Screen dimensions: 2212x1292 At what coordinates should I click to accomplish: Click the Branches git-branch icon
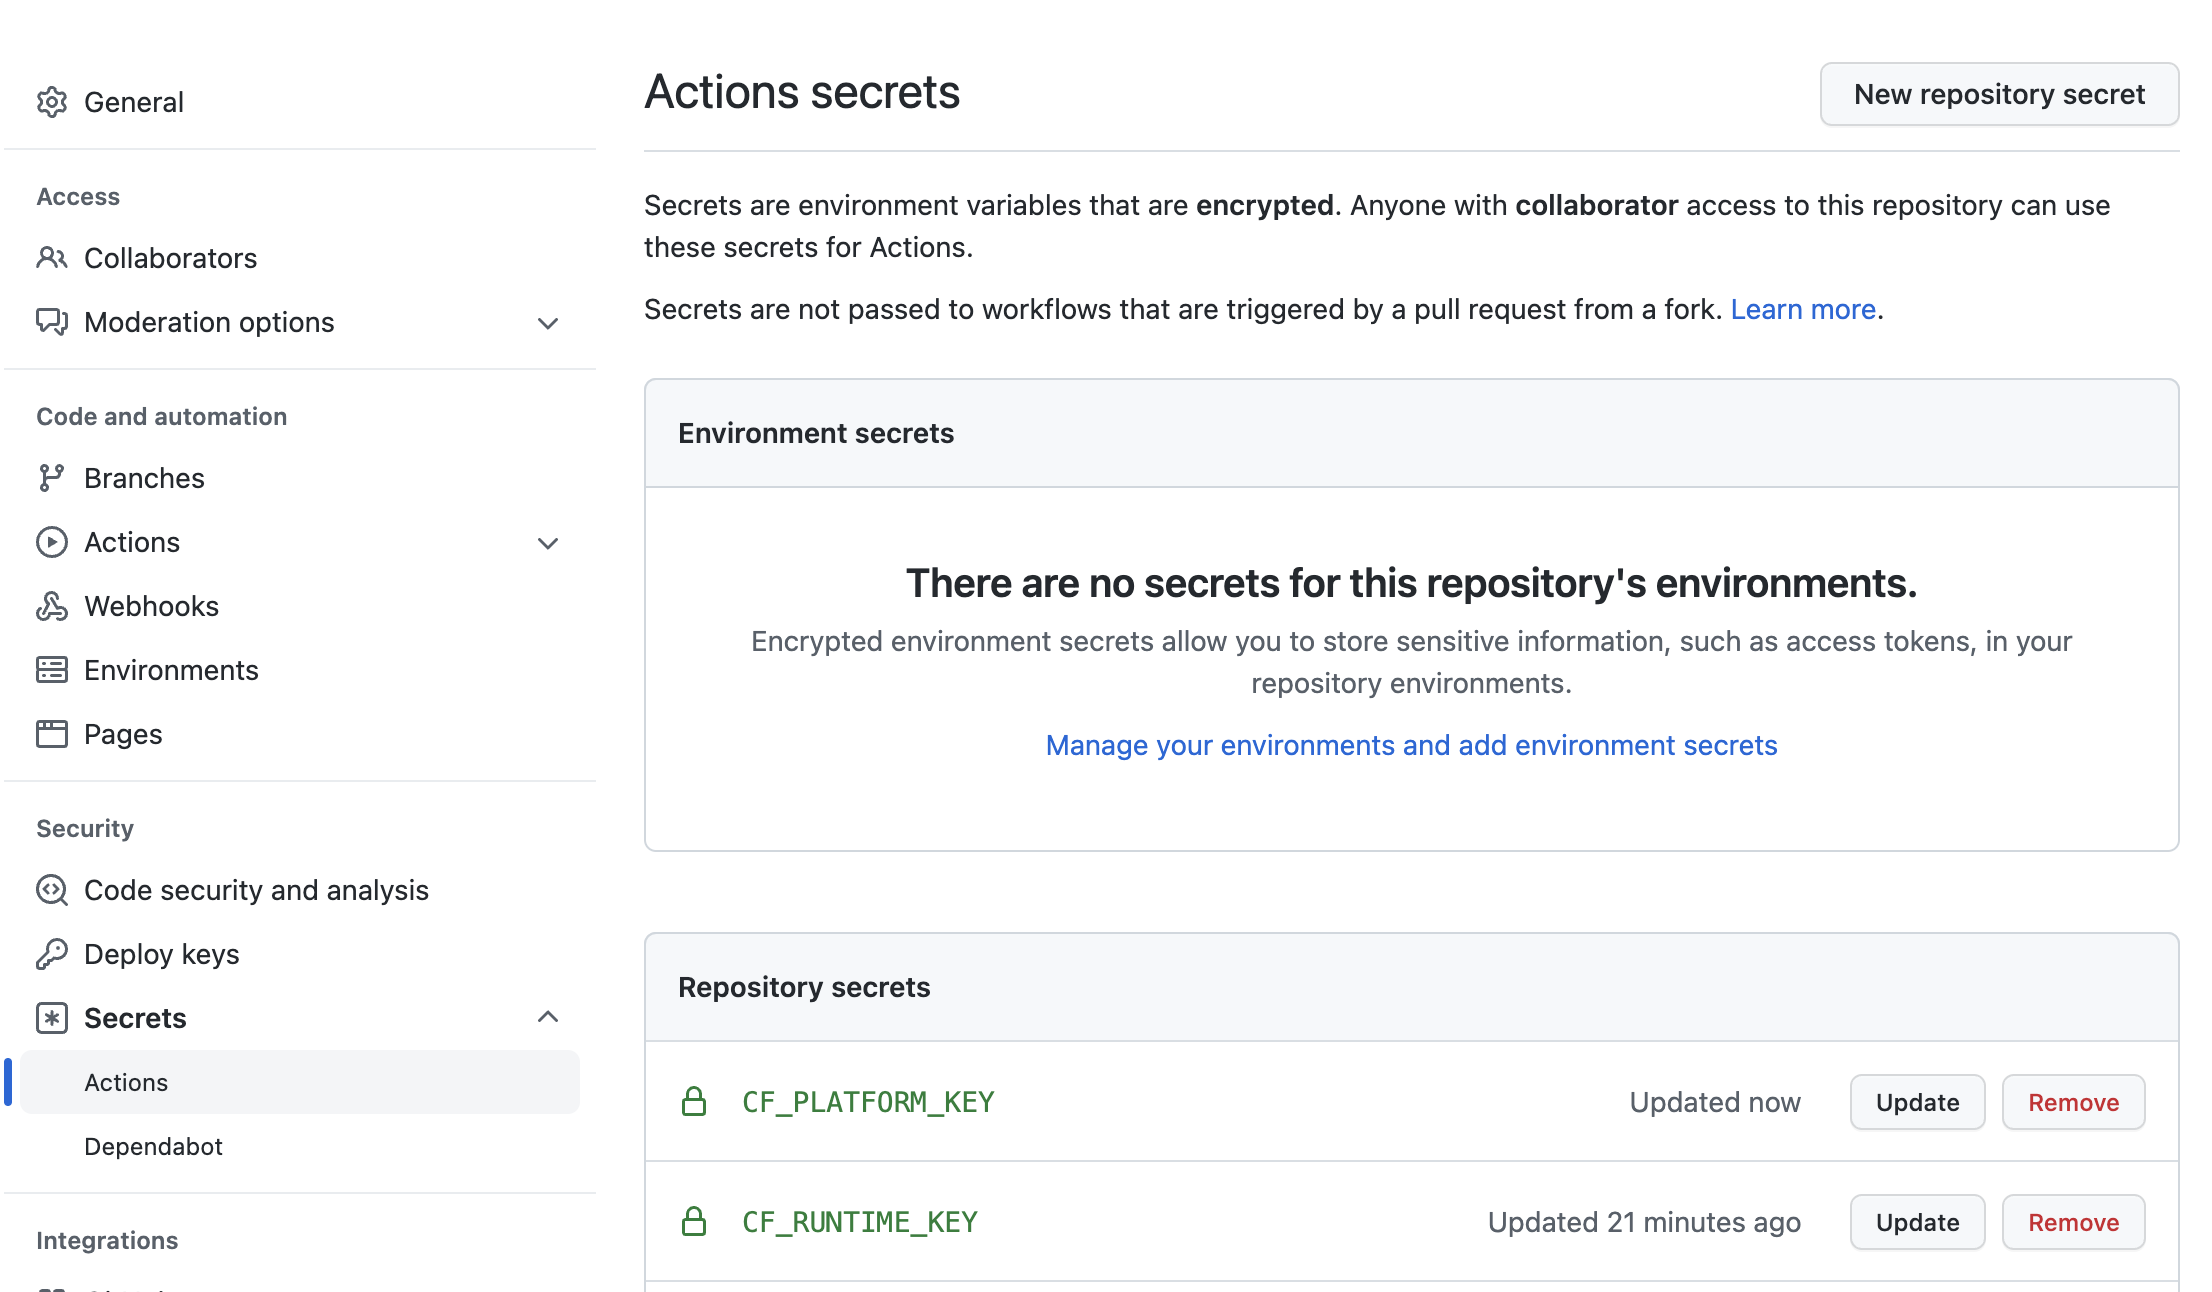tap(52, 478)
